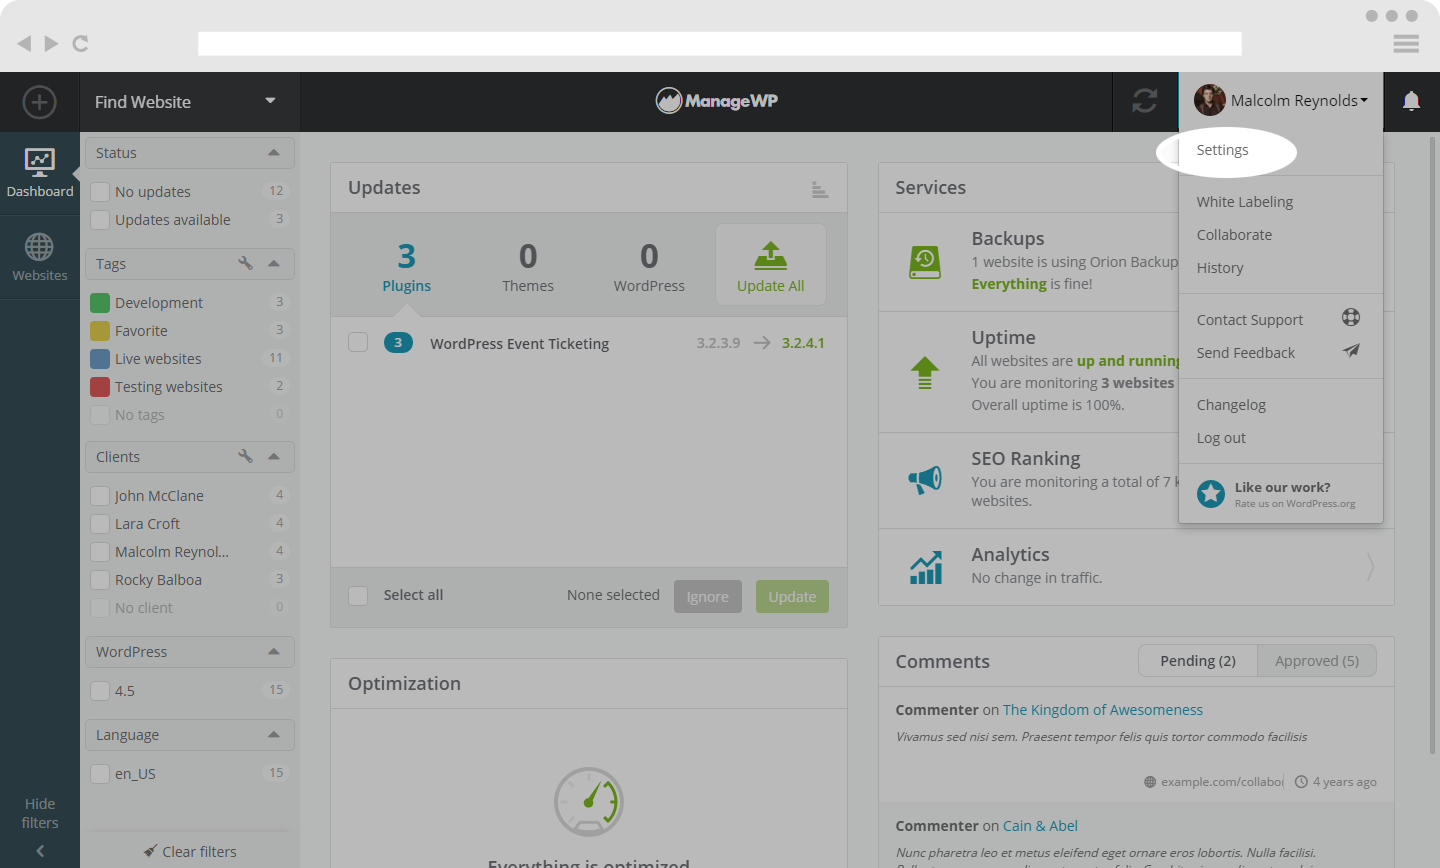Viewport: 1440px width, 868px height.
Task: Click the Optimization speedometer icon
Action: 589,801
